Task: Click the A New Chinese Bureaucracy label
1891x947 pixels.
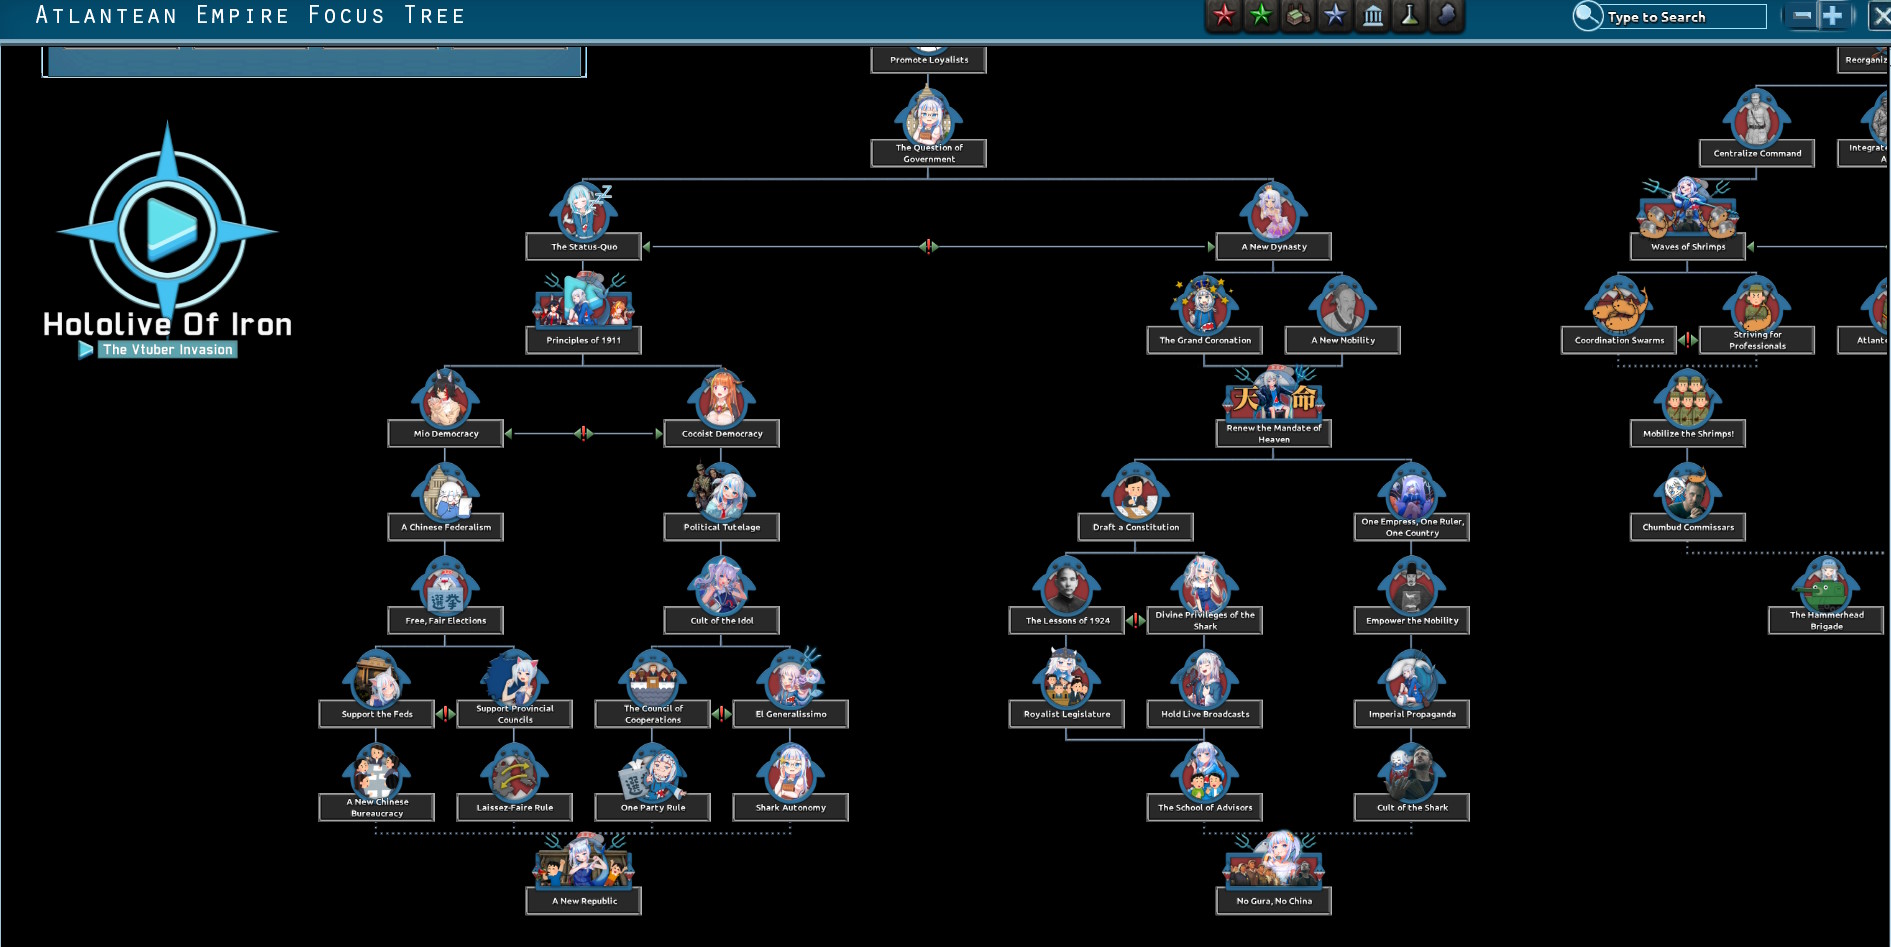Action: point(377,807)
